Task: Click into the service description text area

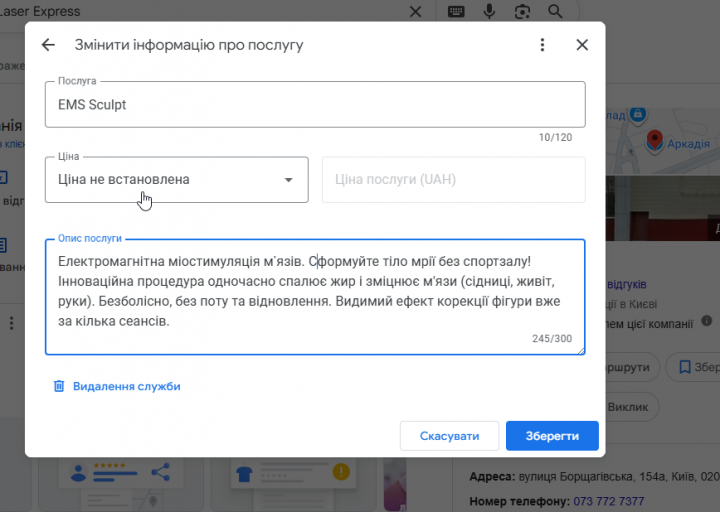Action: point(315,297)
